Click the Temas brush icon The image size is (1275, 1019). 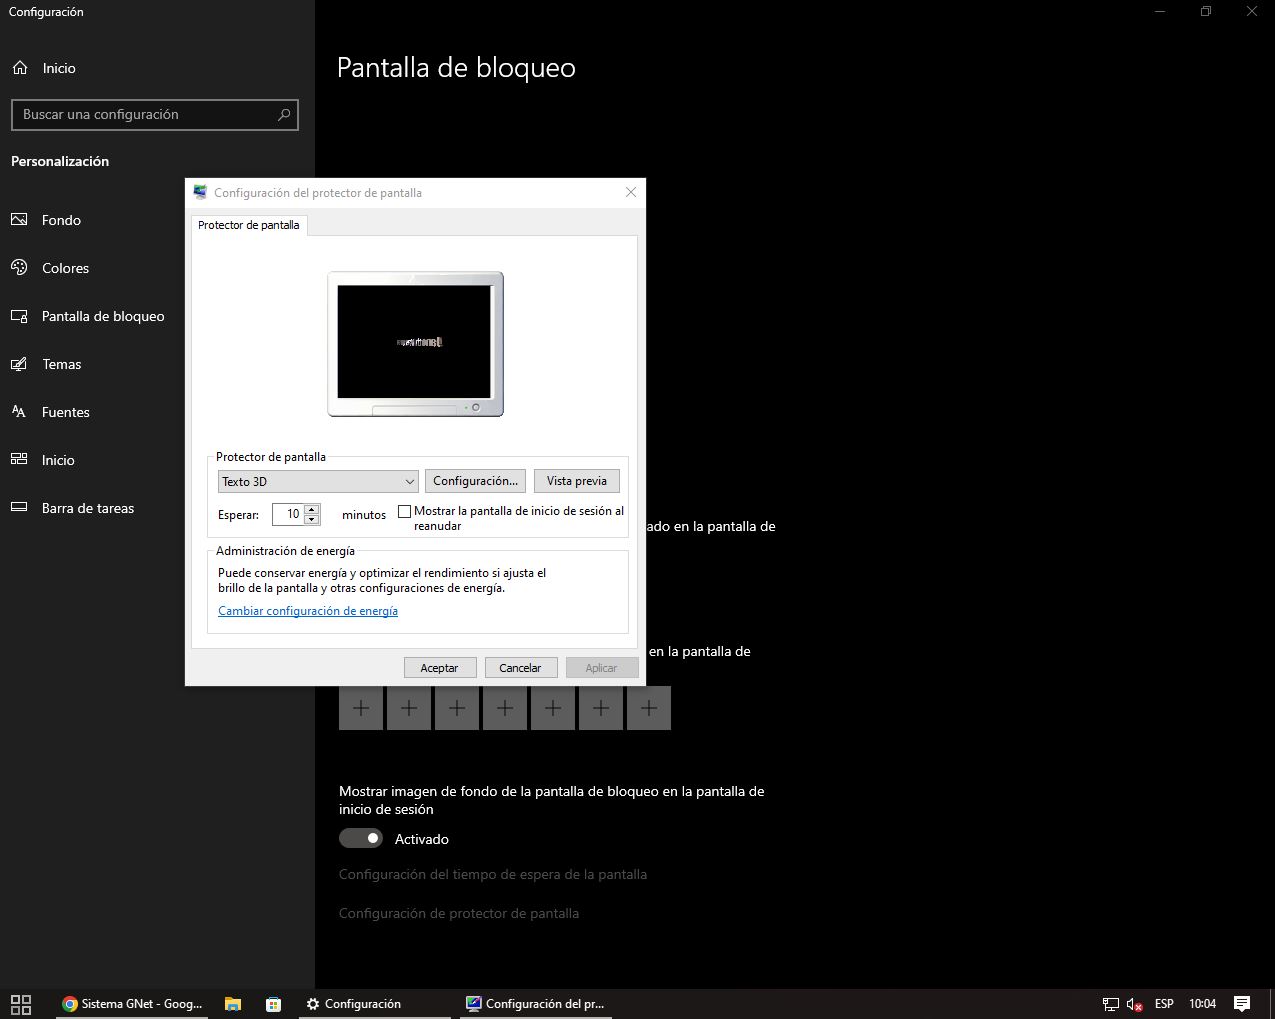[19, 364]
